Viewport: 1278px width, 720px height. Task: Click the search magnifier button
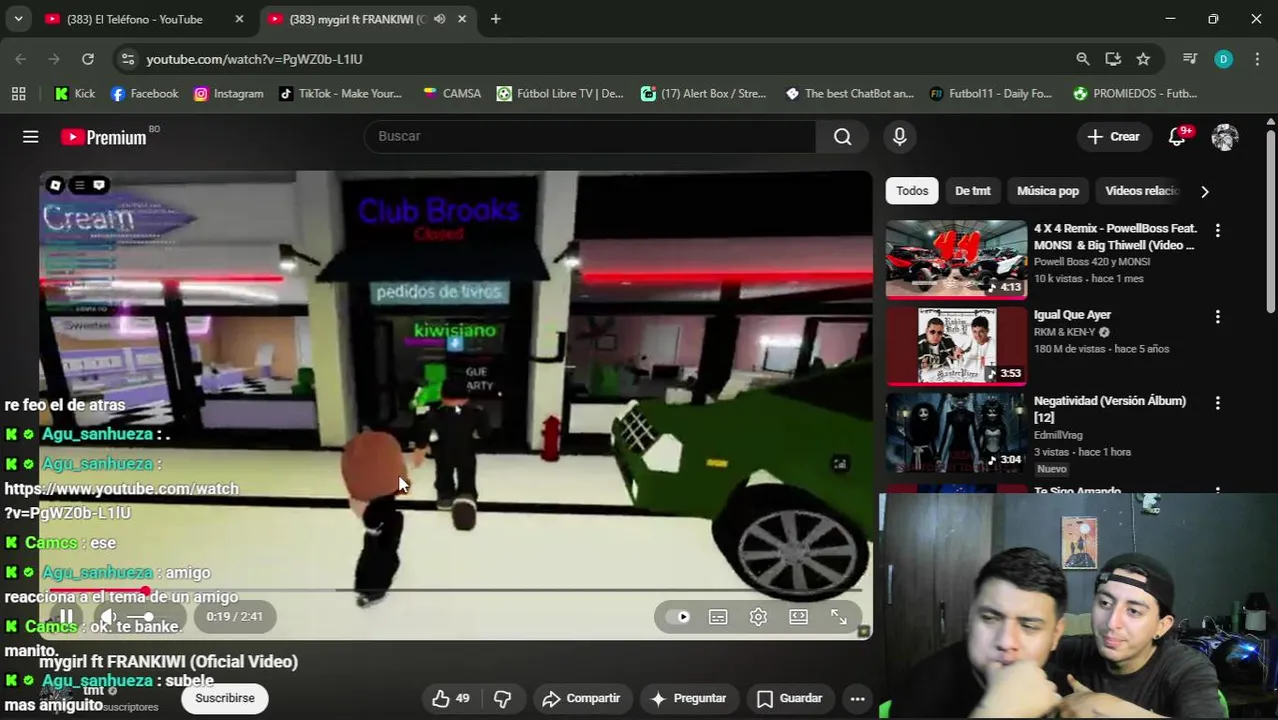point(843,137)
